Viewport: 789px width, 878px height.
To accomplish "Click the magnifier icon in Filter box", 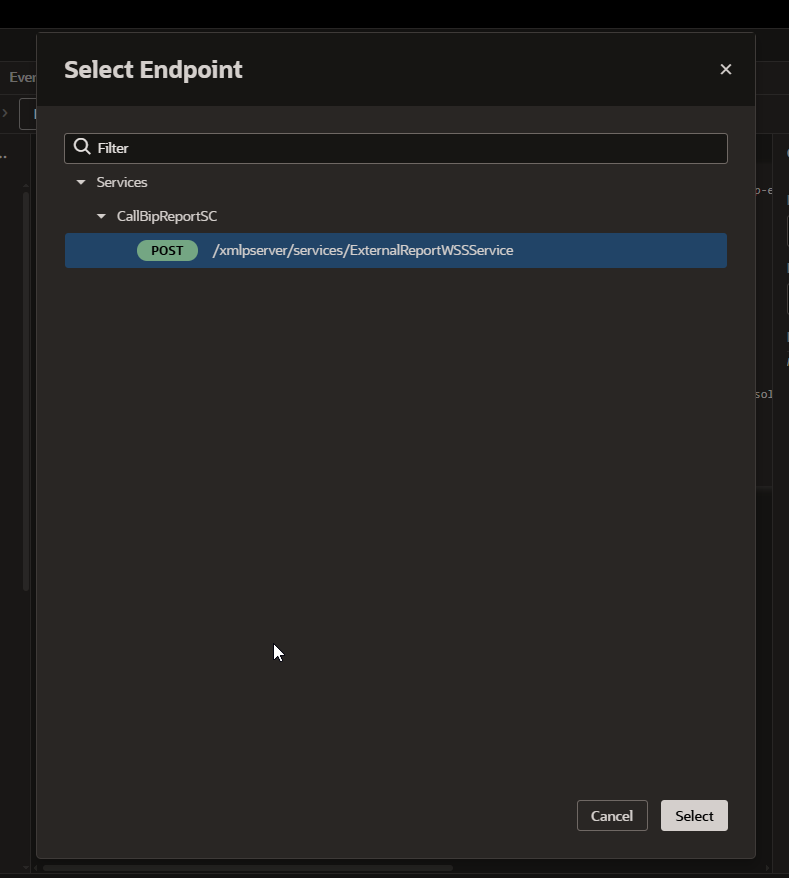I will click(x=82, y=147).
